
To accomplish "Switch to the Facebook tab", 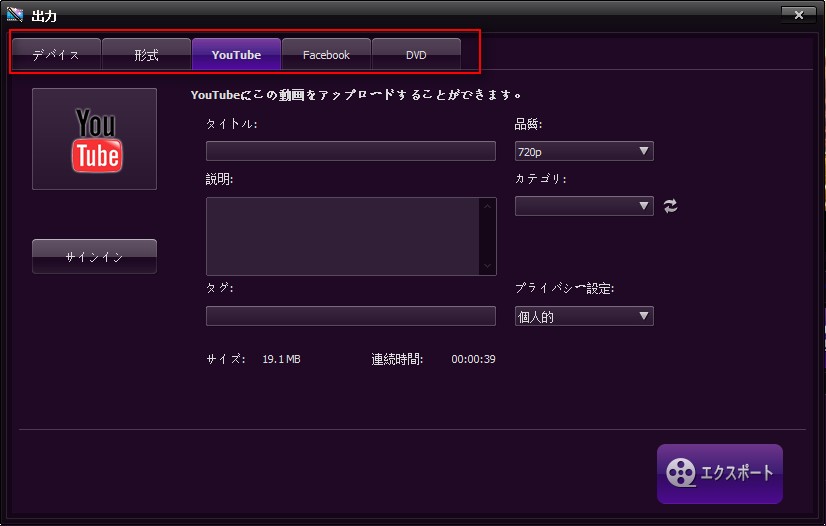I will coord(326,54).
